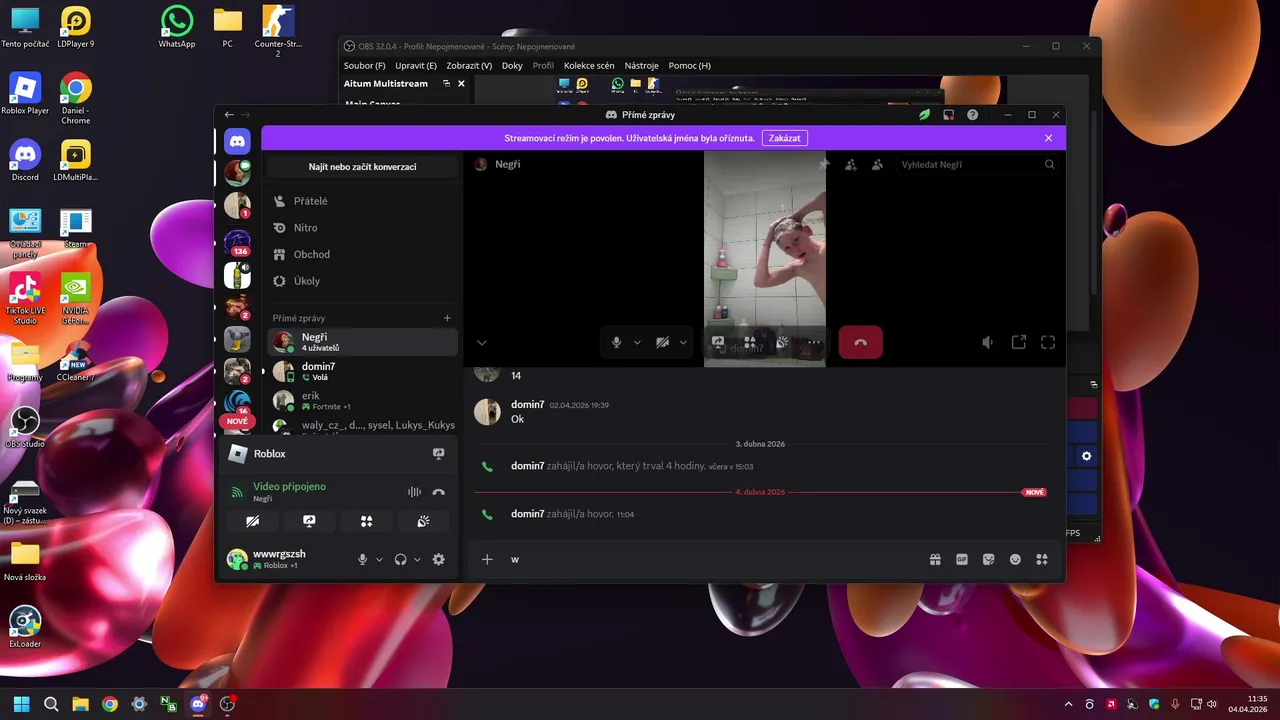Open sticker picker in message bar

coord(989,560)
